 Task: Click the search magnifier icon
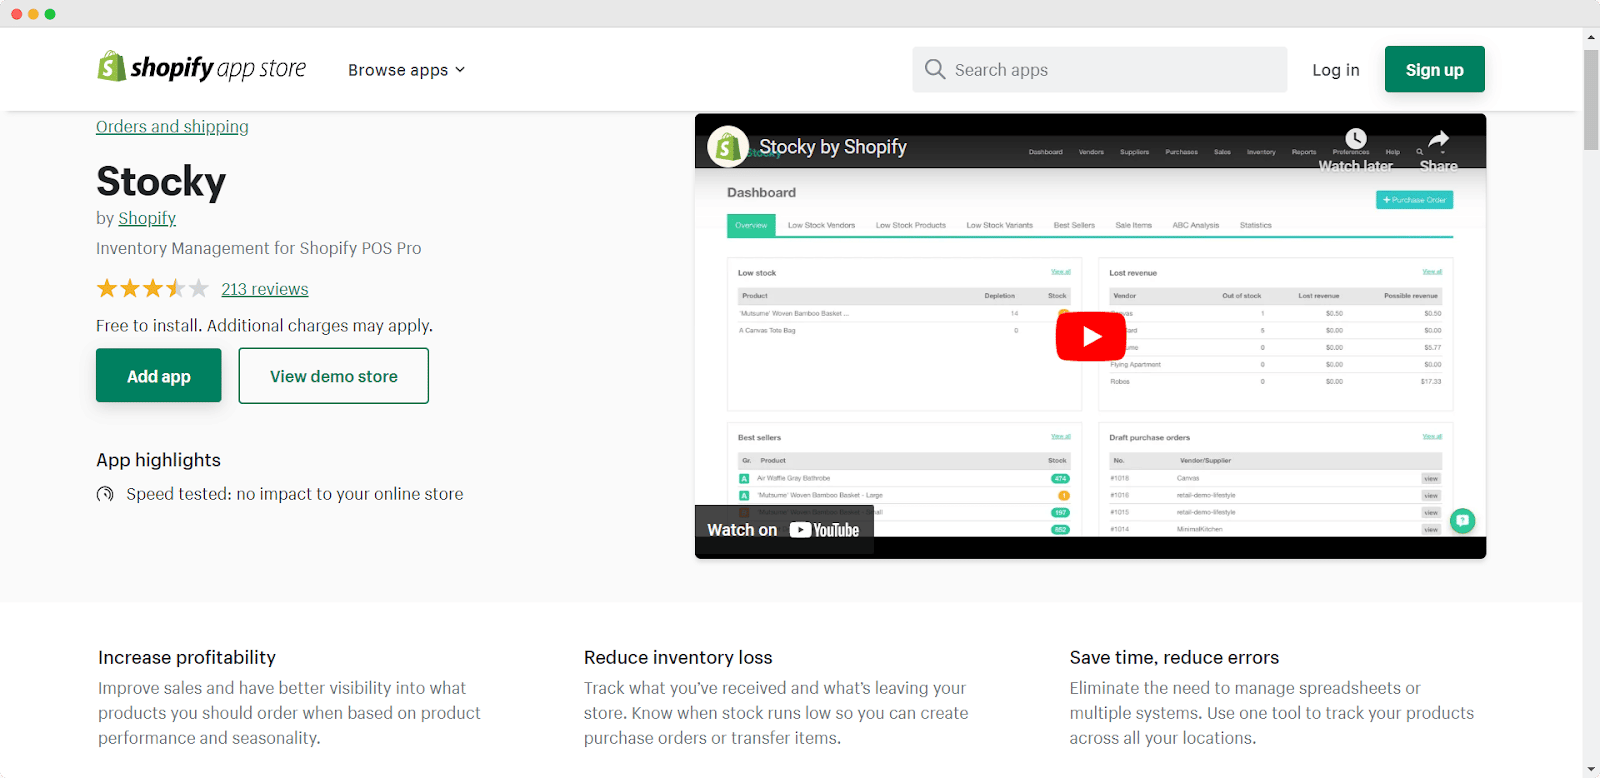coord(935,69)
